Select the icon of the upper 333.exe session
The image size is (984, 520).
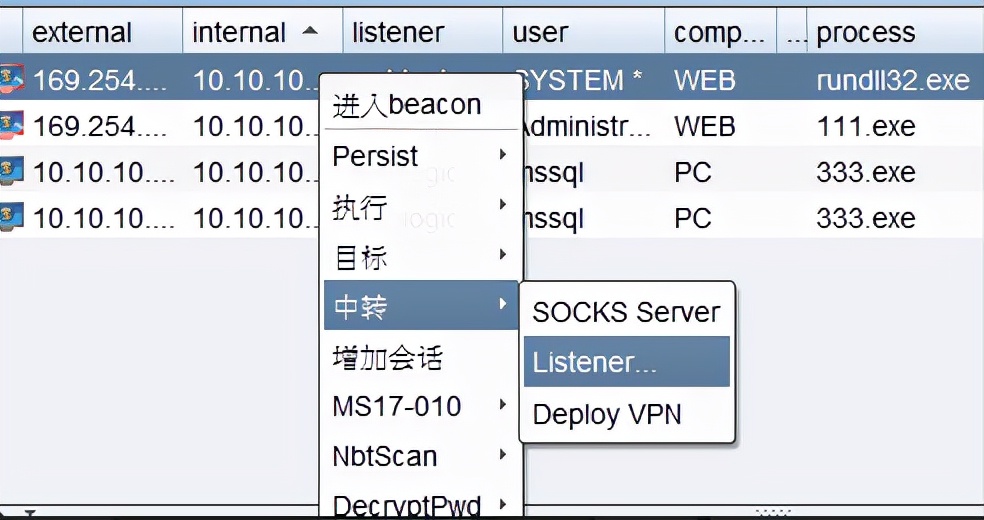click(12, 172)
